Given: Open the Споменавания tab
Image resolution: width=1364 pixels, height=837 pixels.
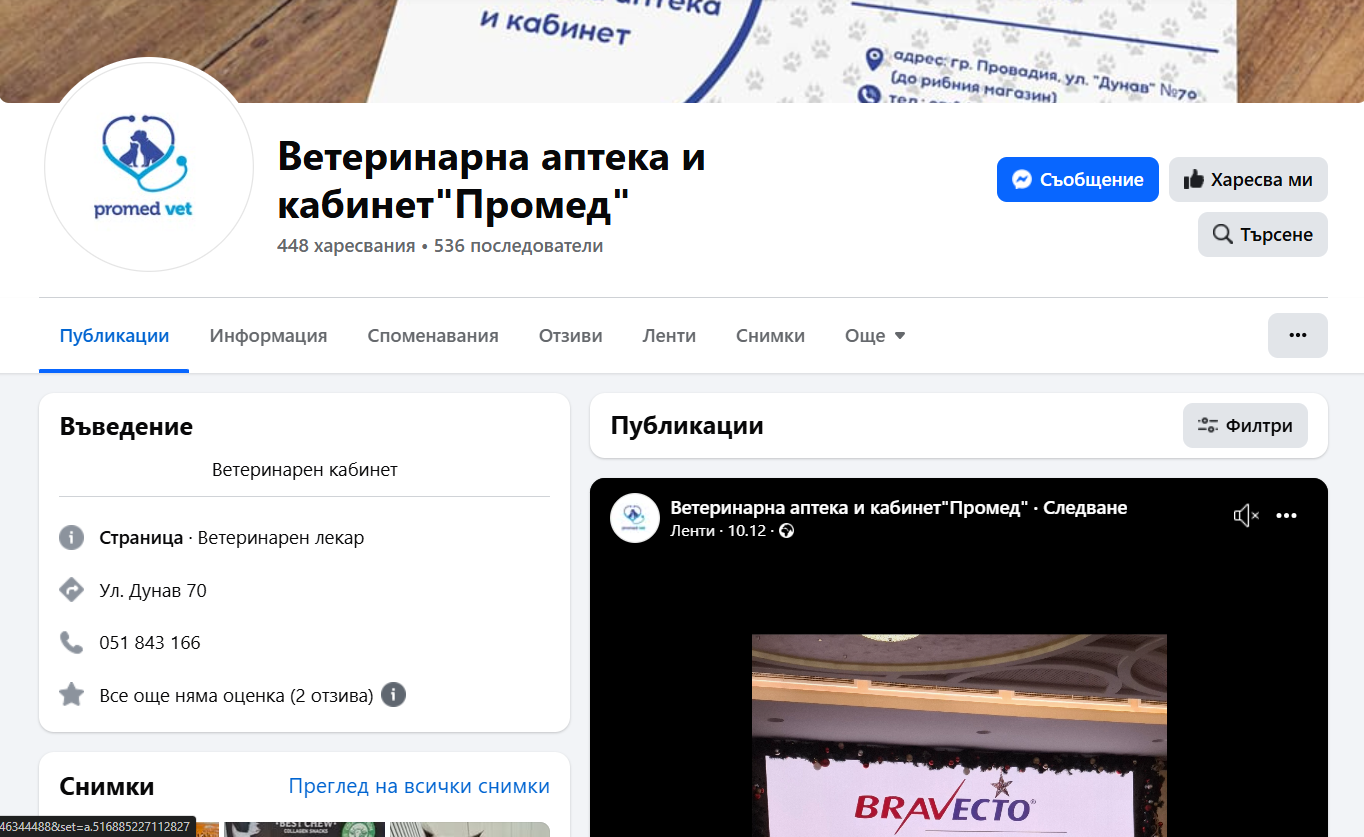Looking at the screenshot, I should tap(433, 336).
